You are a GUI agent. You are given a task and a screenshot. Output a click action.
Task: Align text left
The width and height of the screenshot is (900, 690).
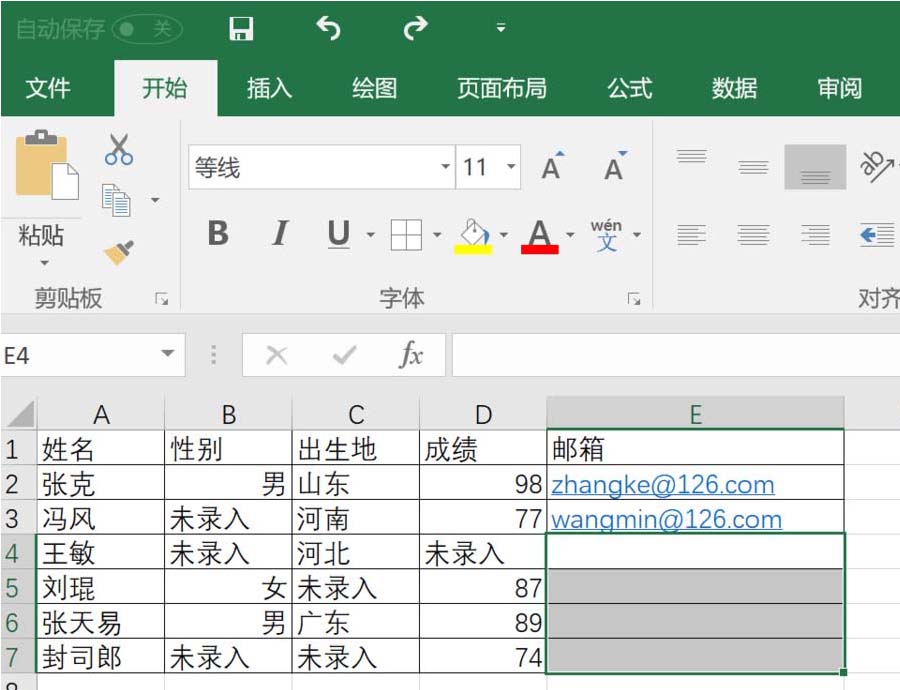point(691,235)
